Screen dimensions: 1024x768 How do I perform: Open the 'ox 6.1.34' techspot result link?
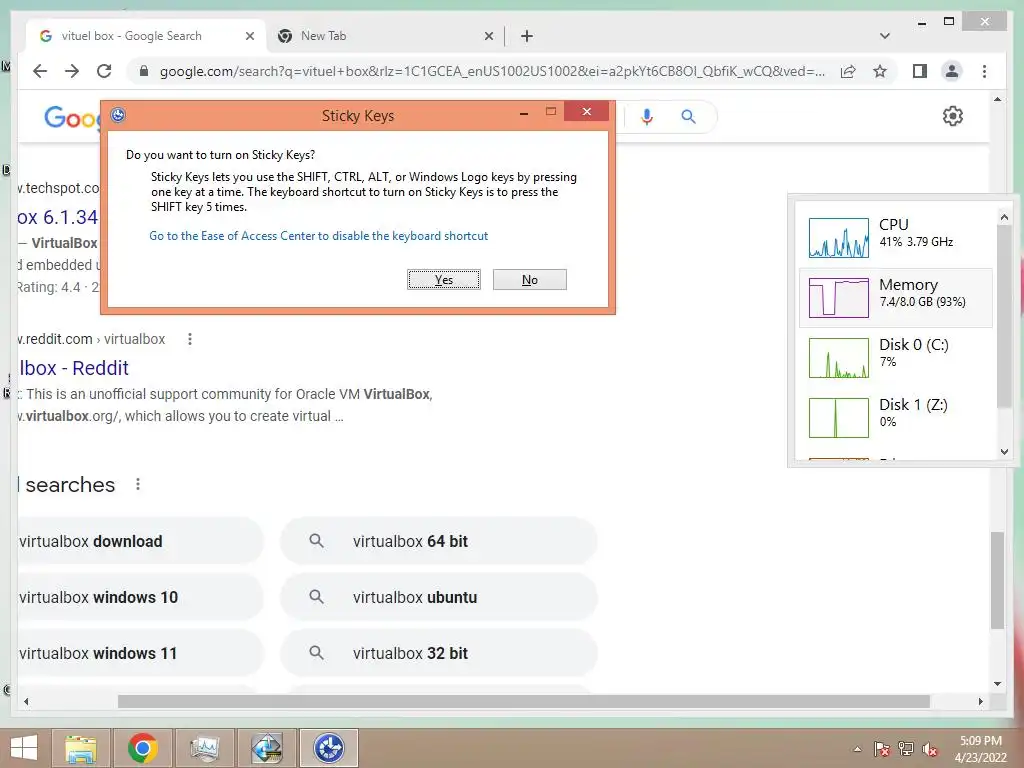pyautogui.click(x=58, y=217)
